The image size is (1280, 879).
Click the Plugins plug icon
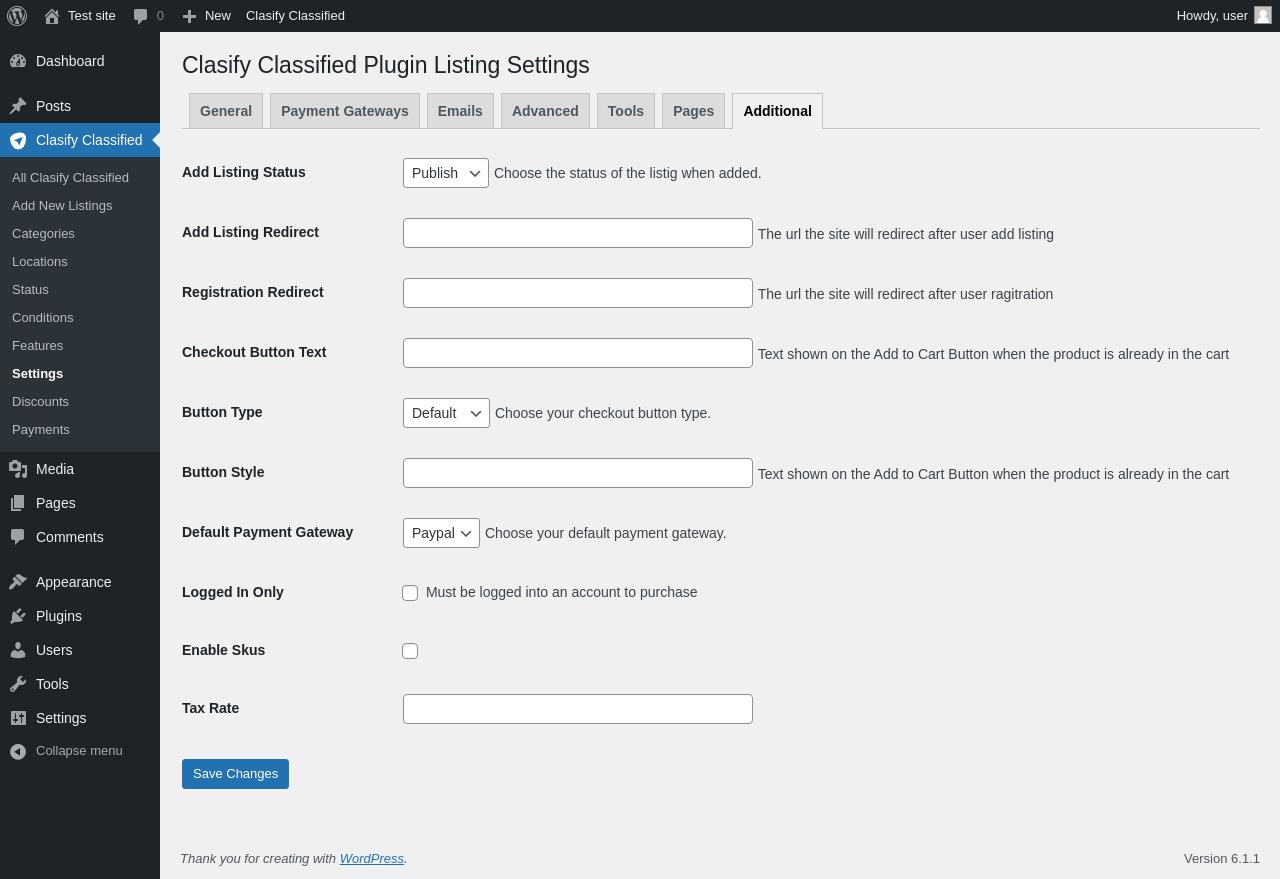18,616
